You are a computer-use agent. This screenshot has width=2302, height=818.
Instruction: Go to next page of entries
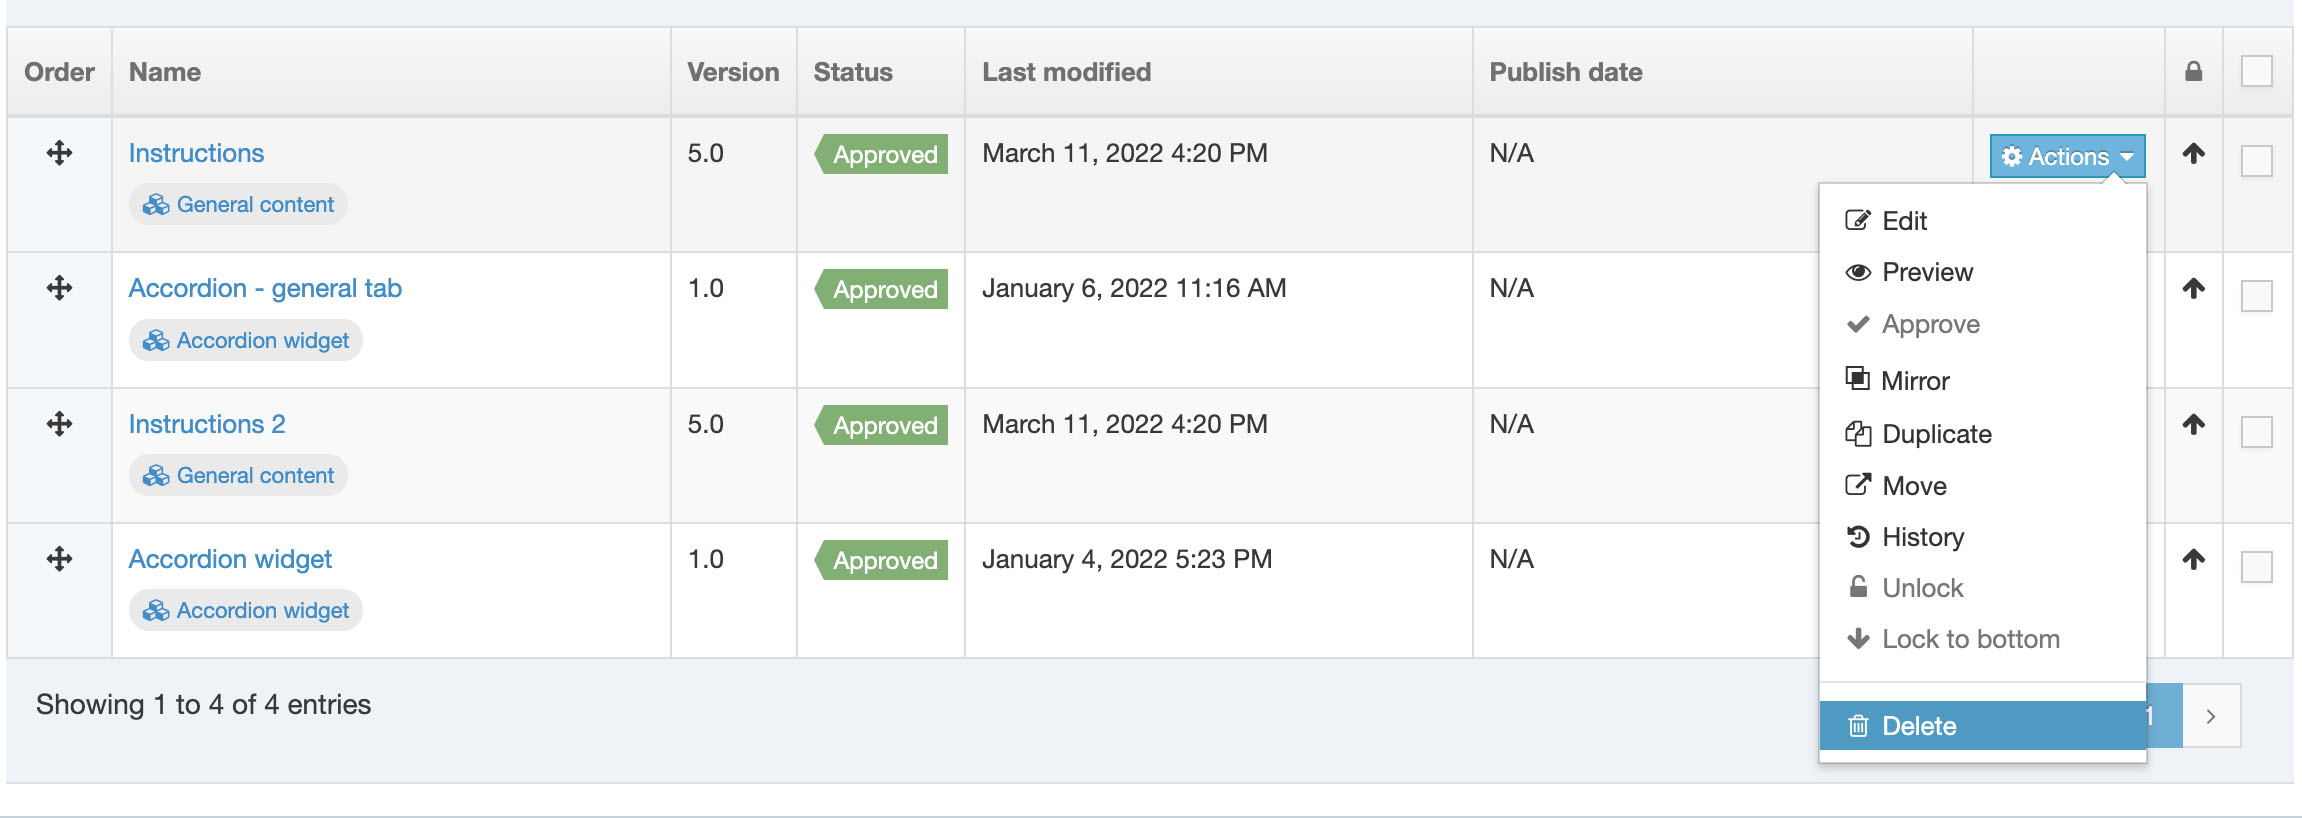[x=2211, y=716]
